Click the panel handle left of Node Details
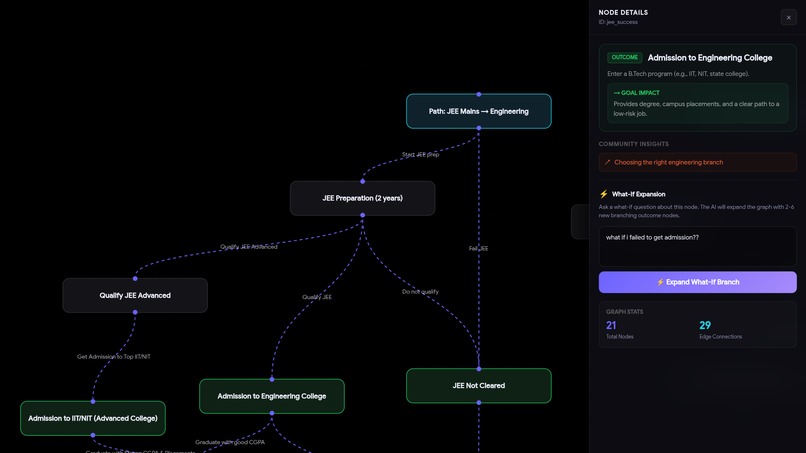Viewport: 806px width, 453px height. [580, 222]
